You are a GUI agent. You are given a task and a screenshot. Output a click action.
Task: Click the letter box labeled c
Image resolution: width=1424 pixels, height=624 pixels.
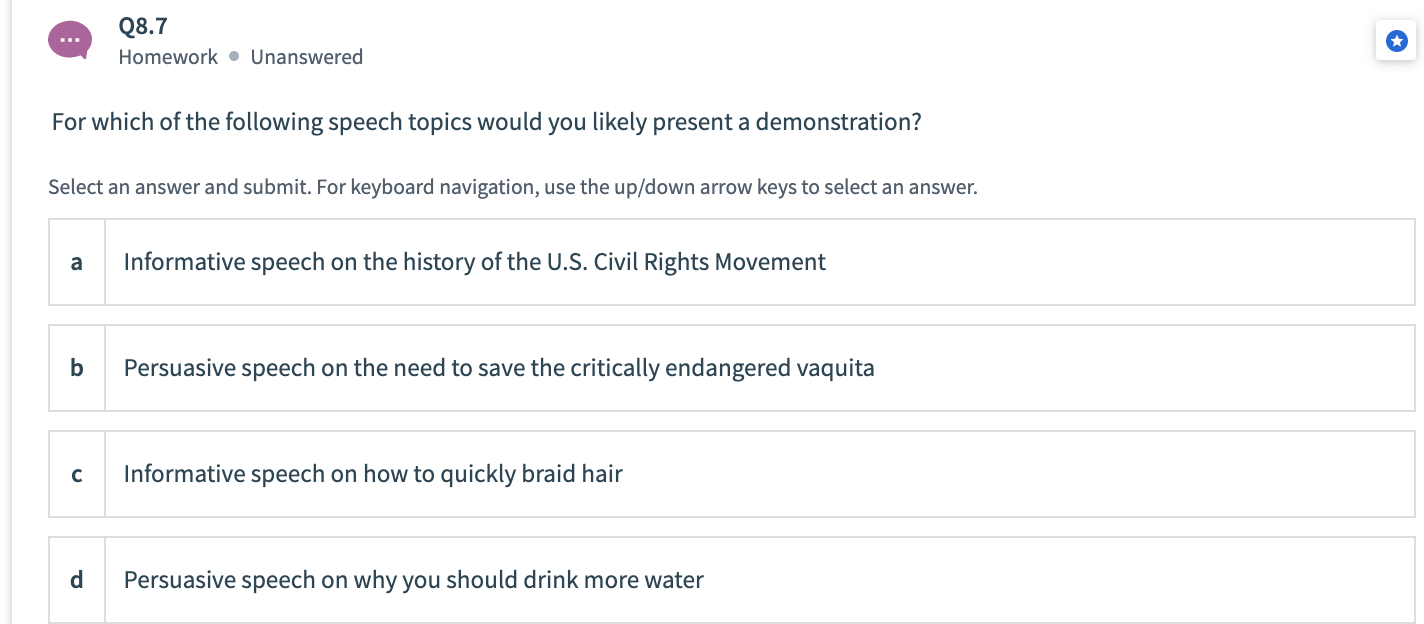[76, 474]
